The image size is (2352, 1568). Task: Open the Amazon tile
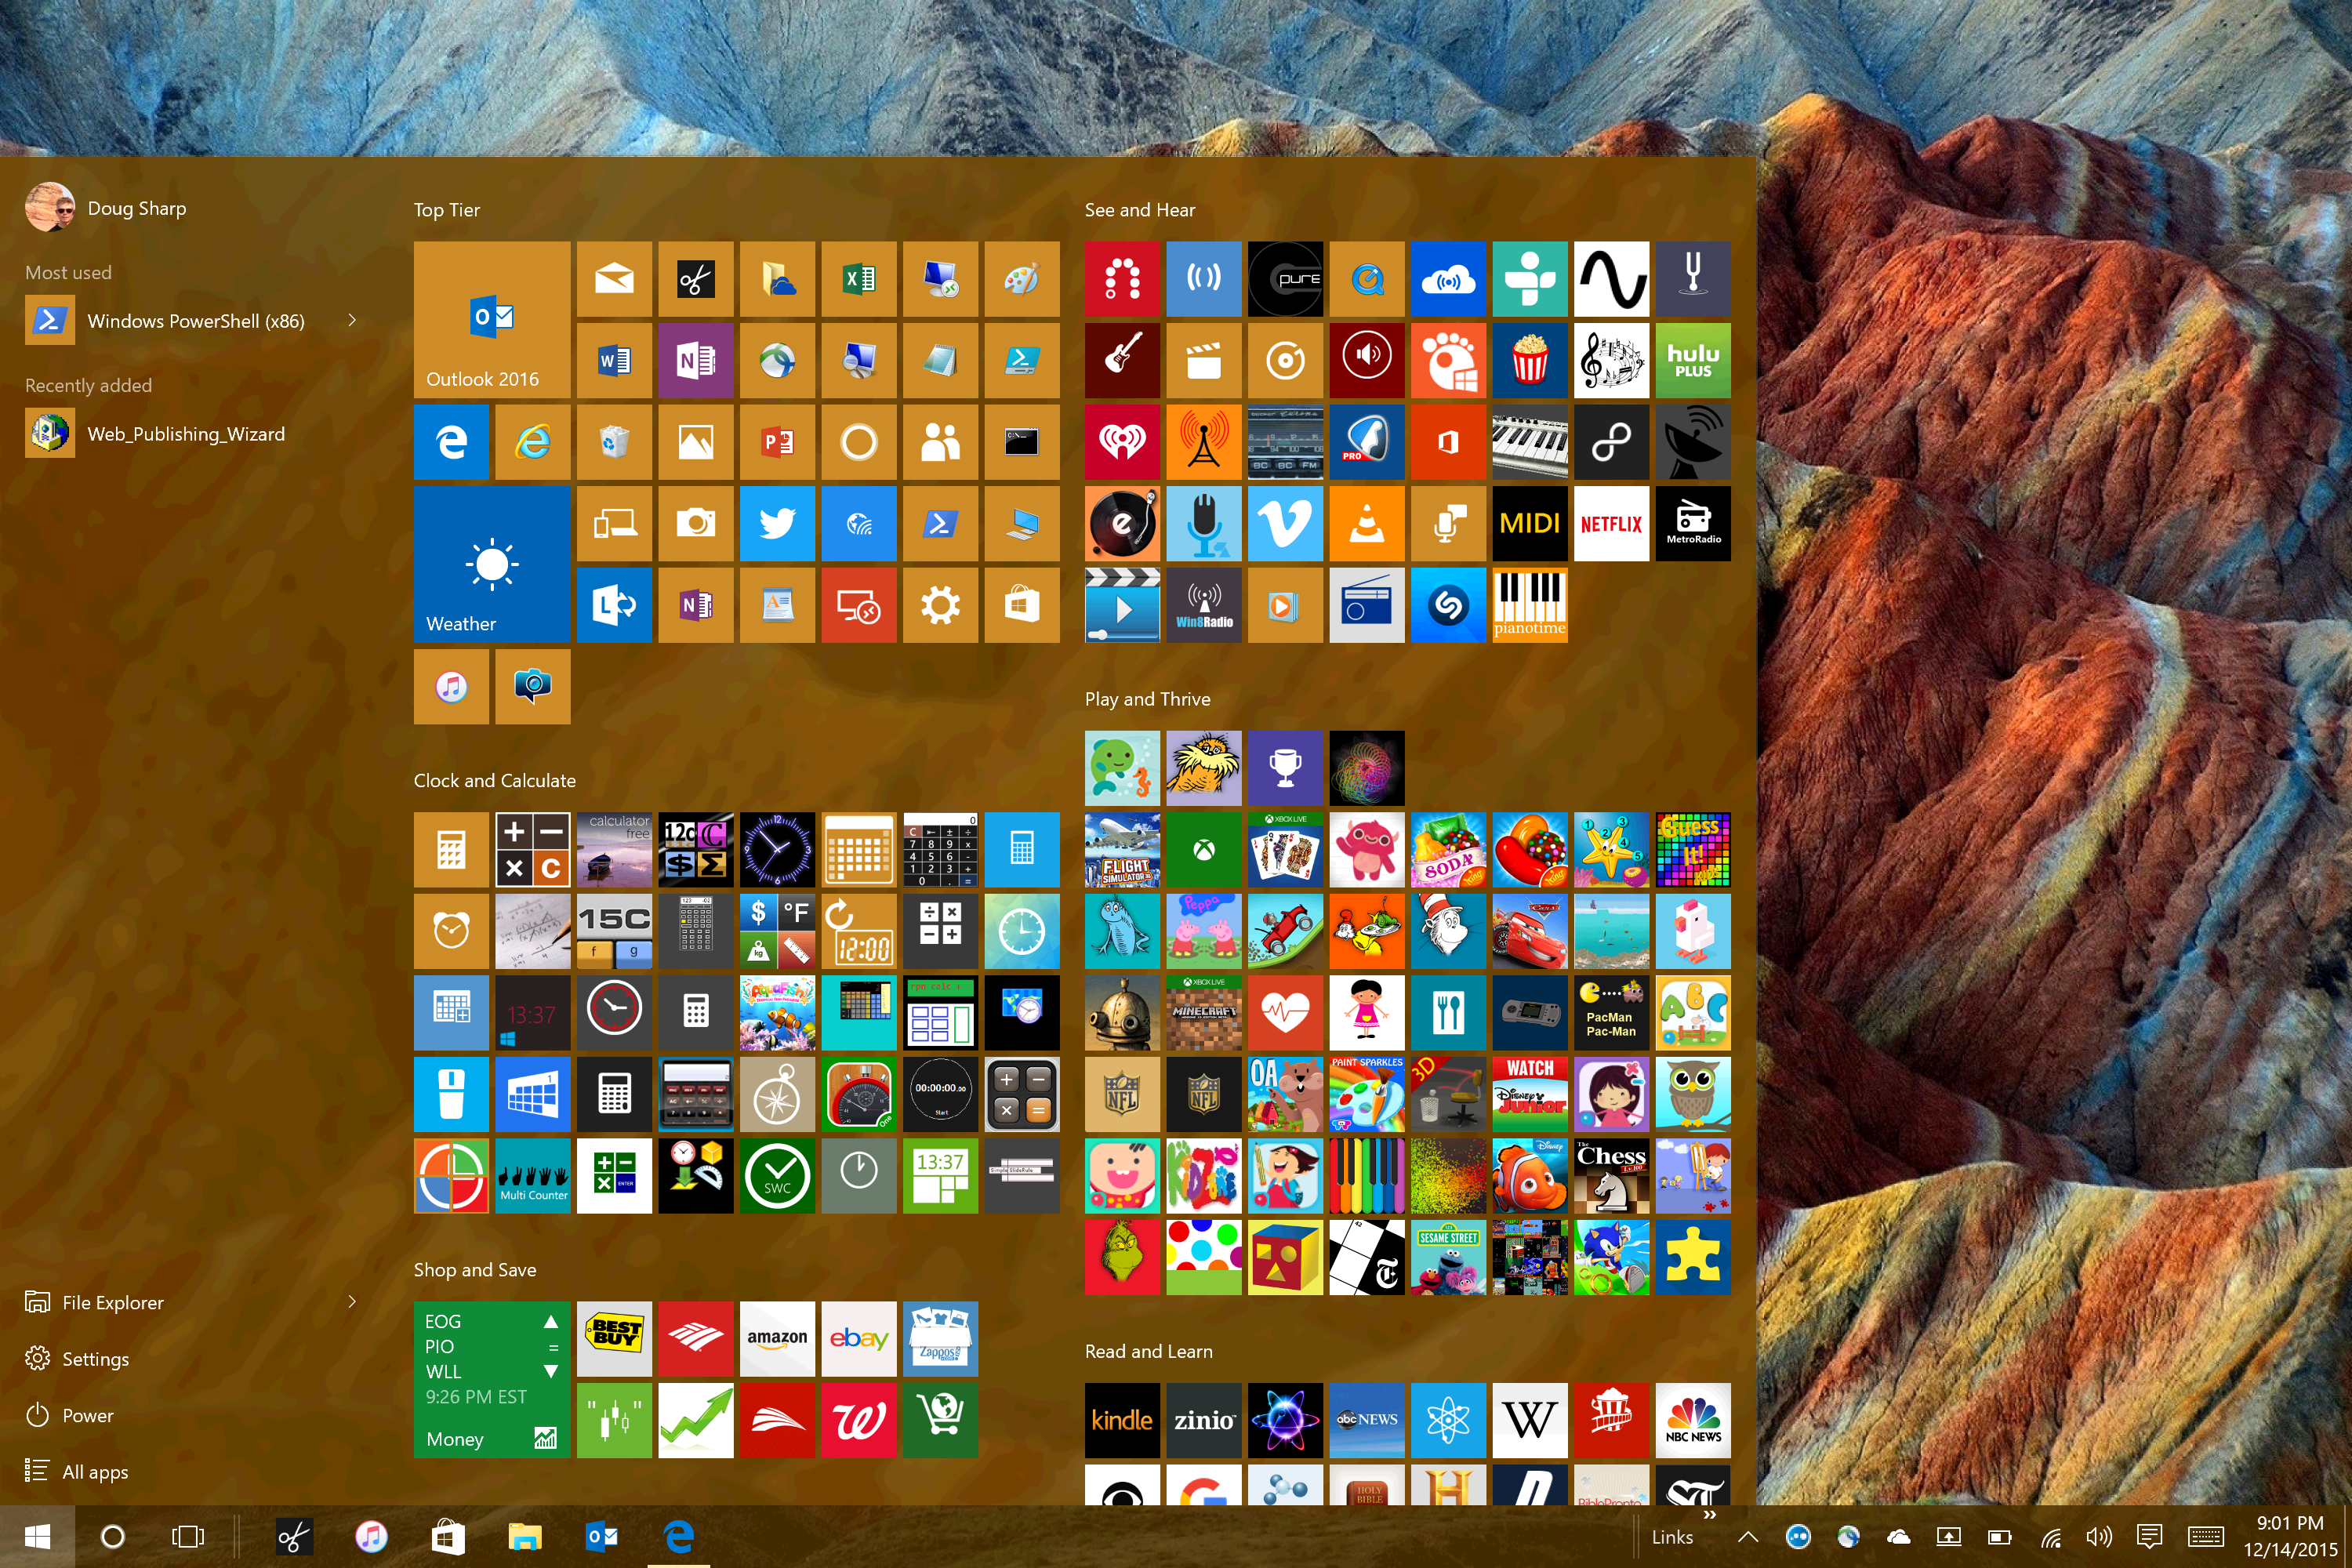tap(777, 1338)
